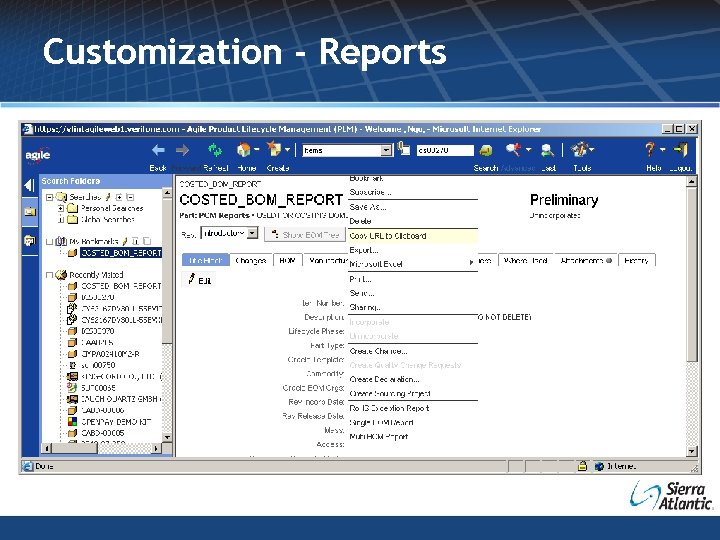Screen dimensions: 720x540
Task: Choose Create Sourcing Project from the menu
Action: (413, 394)
